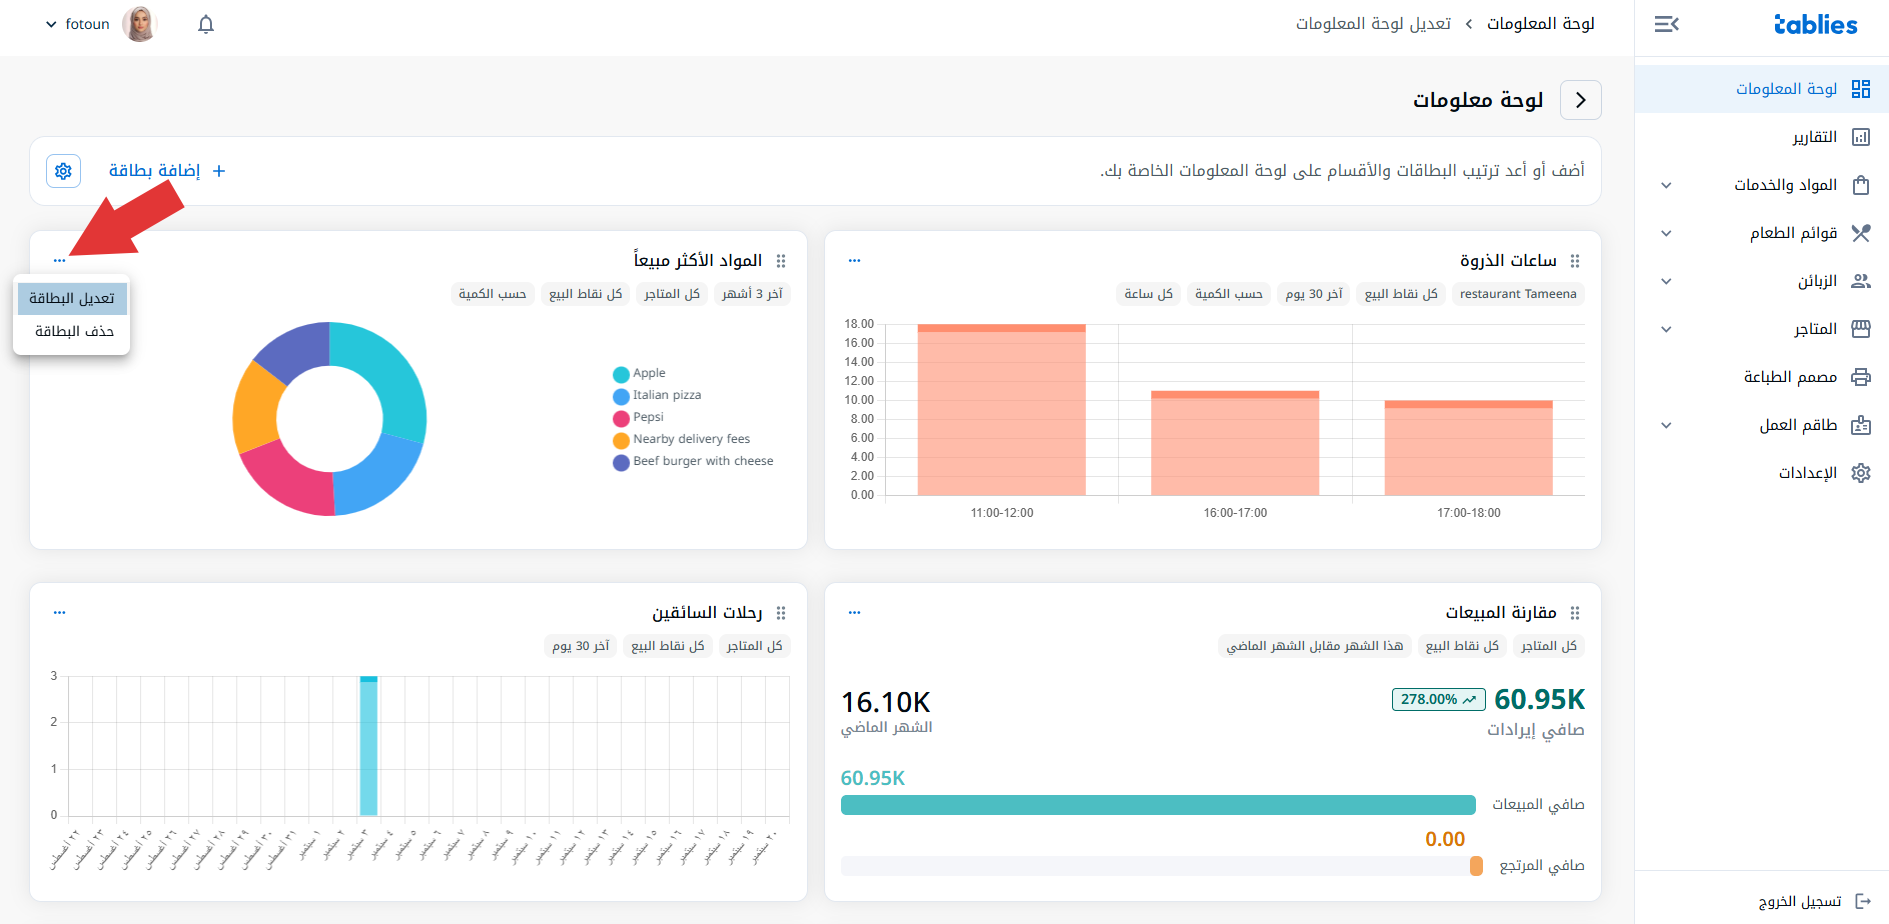Click the صافي المبيعات progress bar
The width and height of the screenshot is (1889, 924).
pos(1158,805)
